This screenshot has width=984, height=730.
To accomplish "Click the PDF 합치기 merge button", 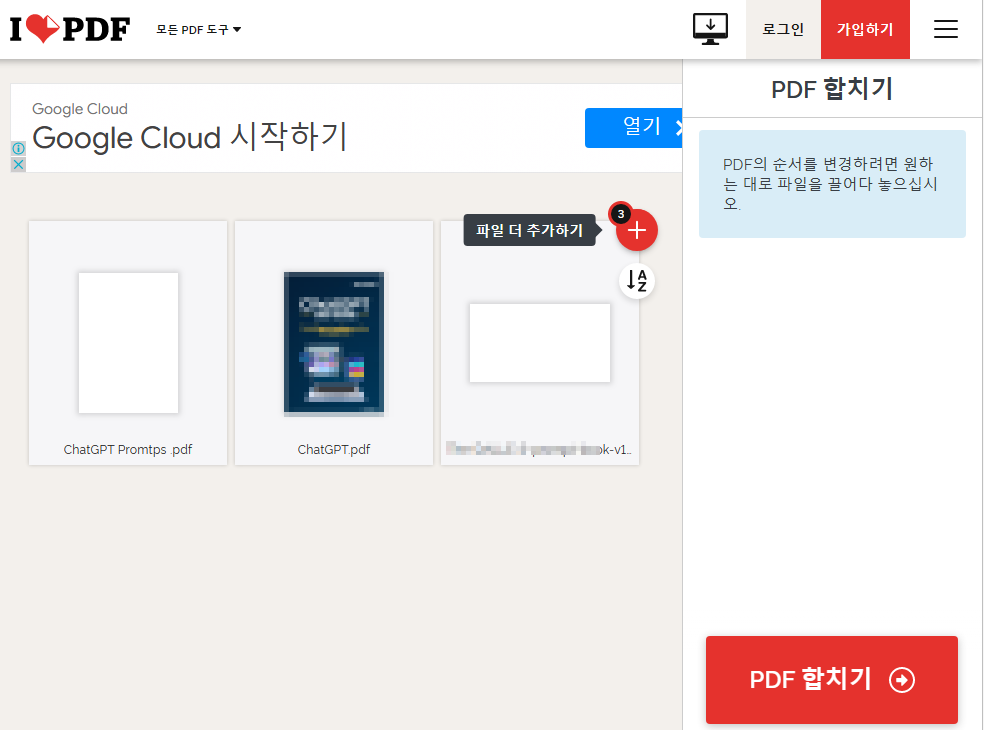I will click(x=832, y=680).
